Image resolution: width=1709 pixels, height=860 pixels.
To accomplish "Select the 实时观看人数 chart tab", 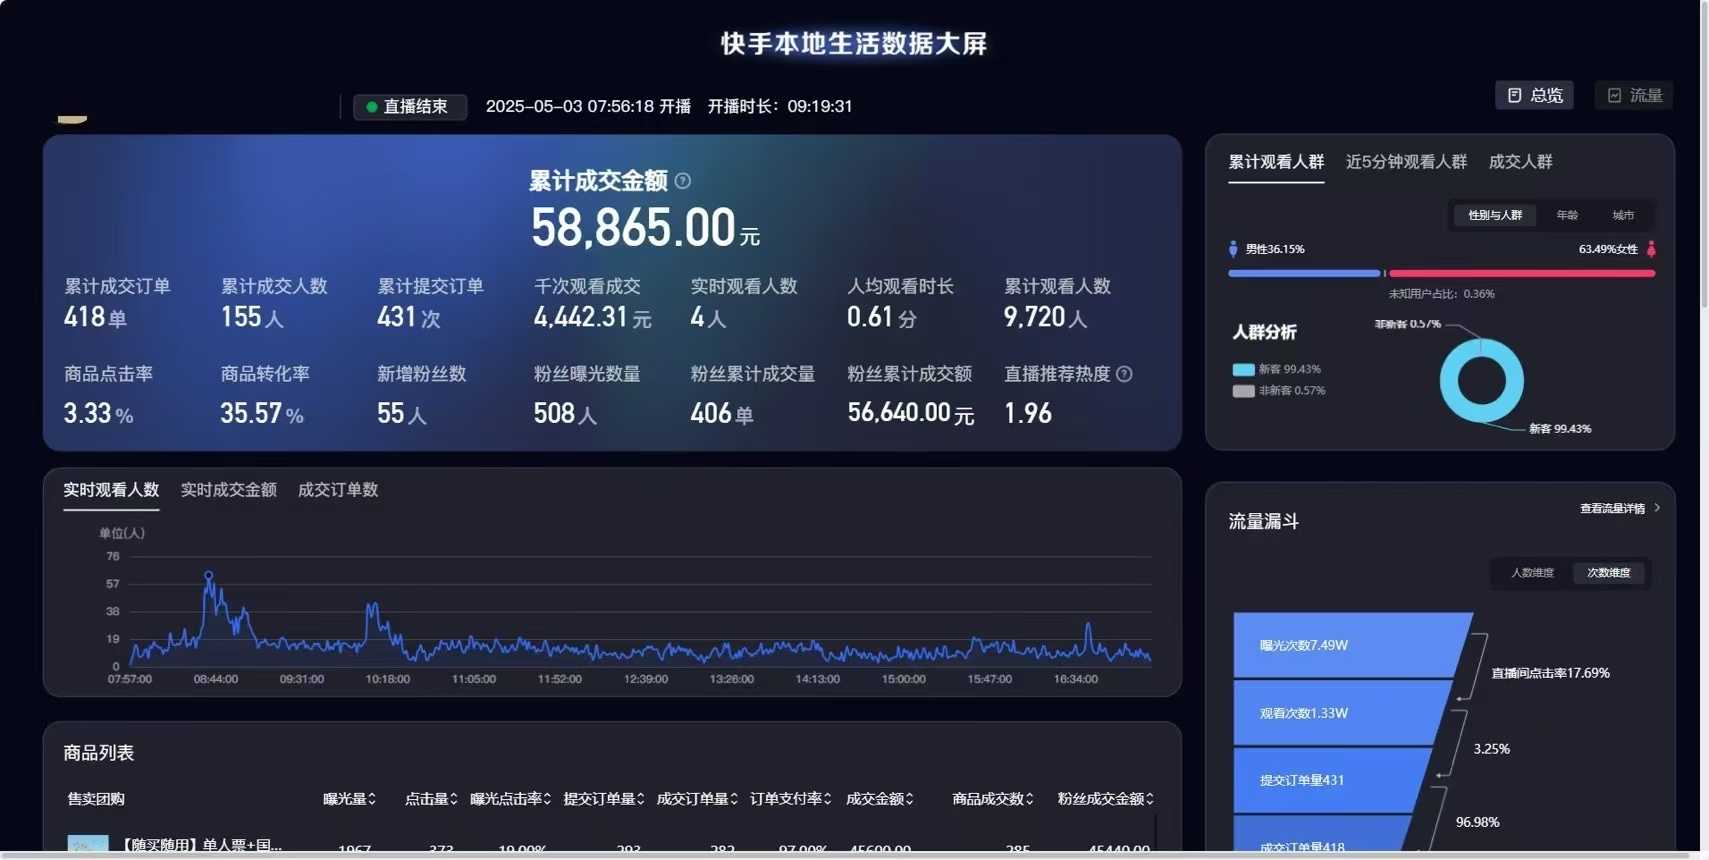I will (111, 490).
